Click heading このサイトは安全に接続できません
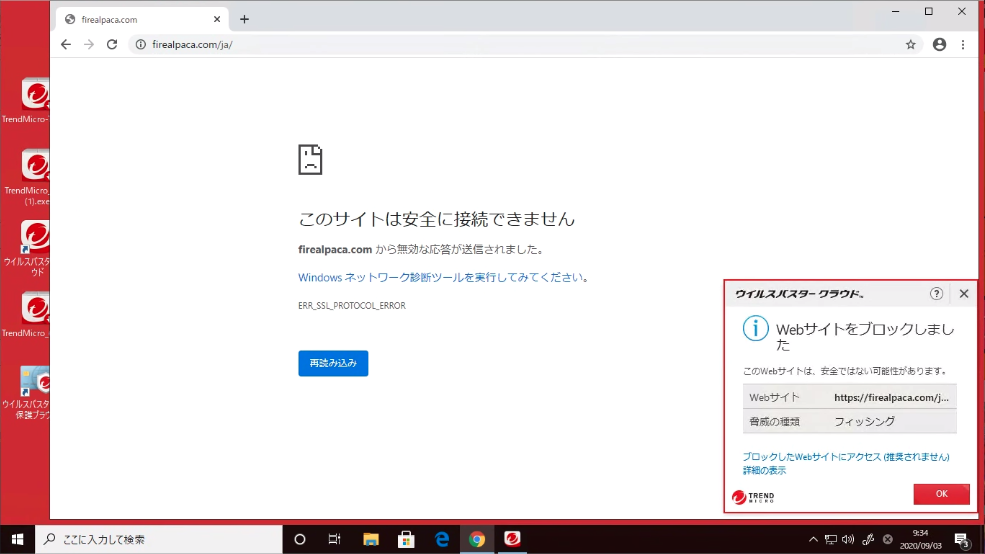The height and width of the screenshot is (554, 985). (437, 219)
